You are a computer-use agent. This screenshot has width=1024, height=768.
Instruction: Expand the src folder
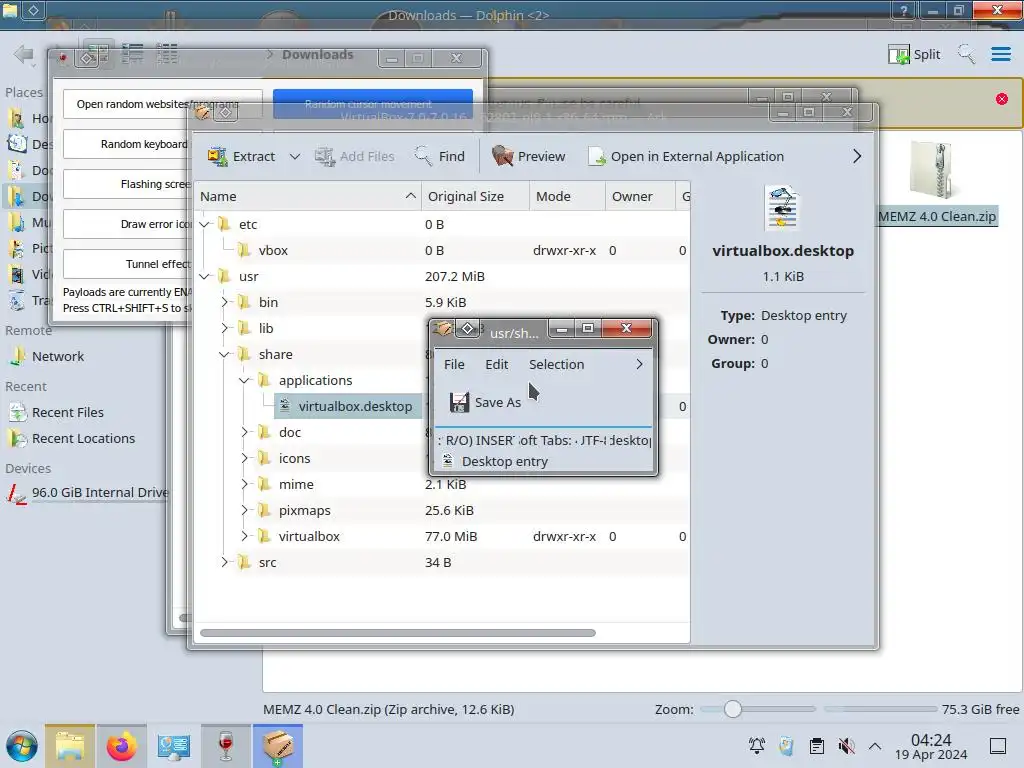(x=224, y=562)
